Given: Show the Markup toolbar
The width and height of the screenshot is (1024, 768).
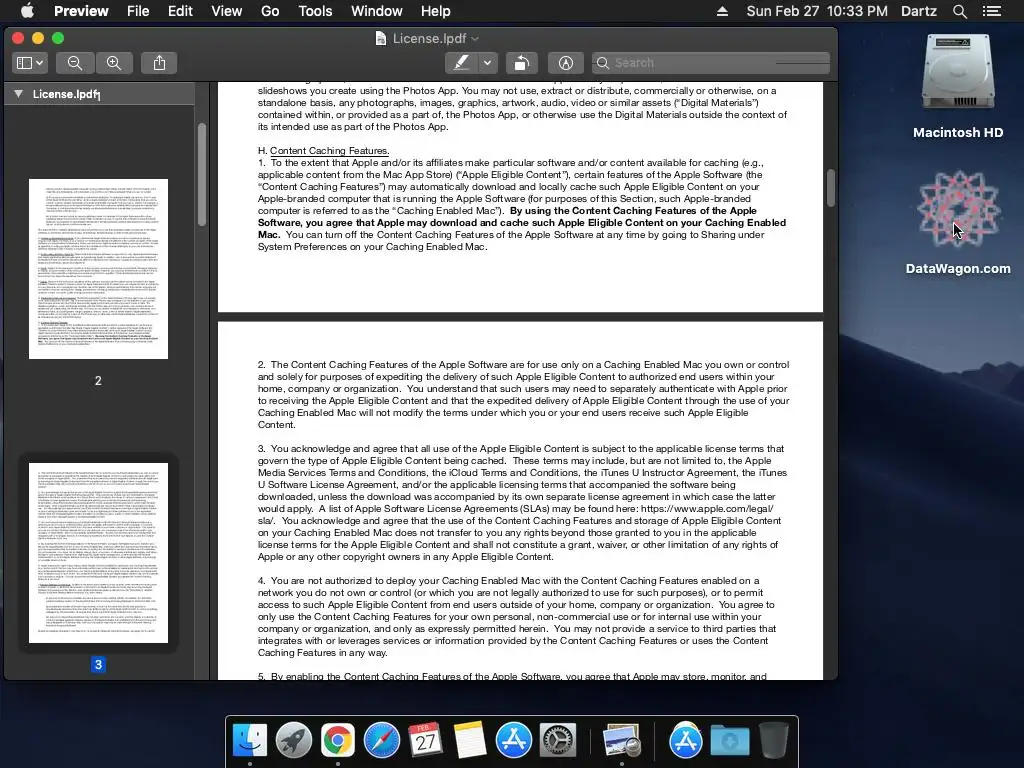Looking at the screenshot, I should click(x=566, y=63).
